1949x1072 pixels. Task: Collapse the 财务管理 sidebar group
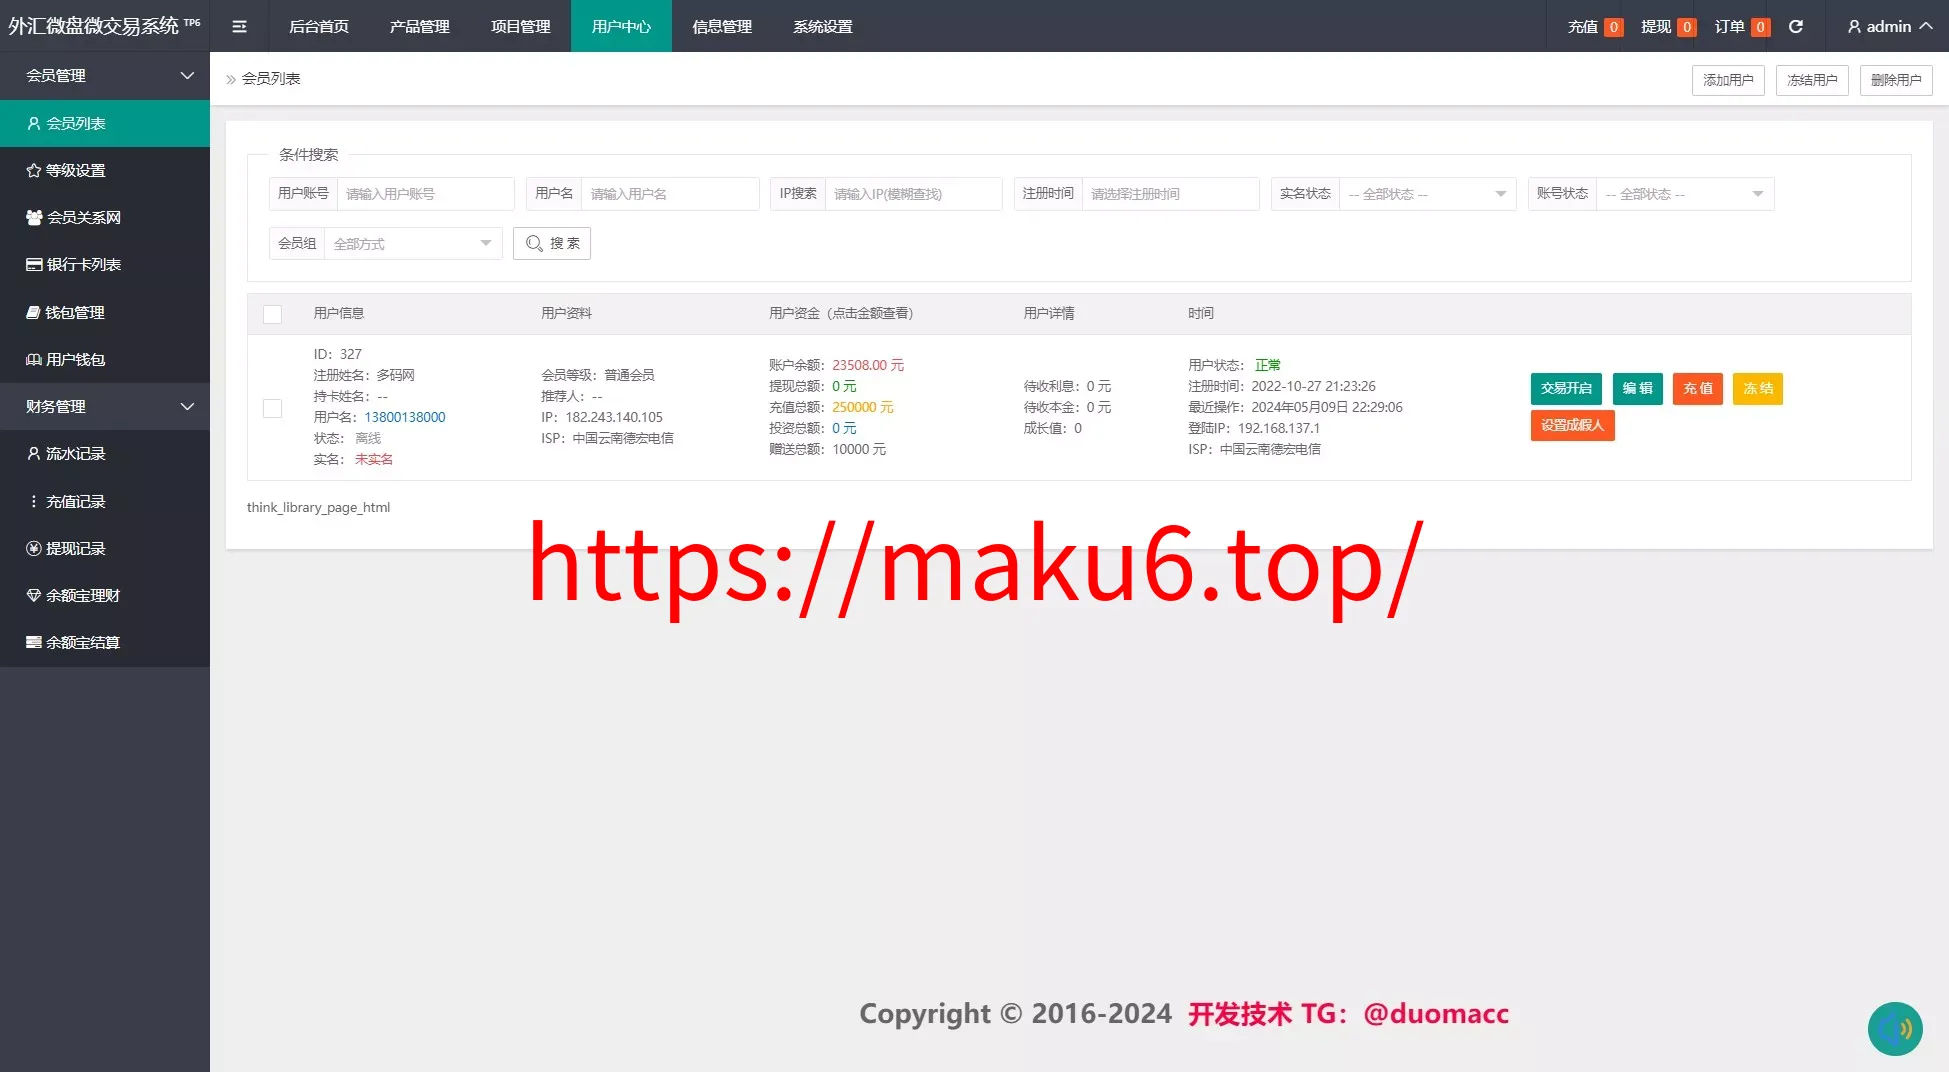[x=105, y=406]
